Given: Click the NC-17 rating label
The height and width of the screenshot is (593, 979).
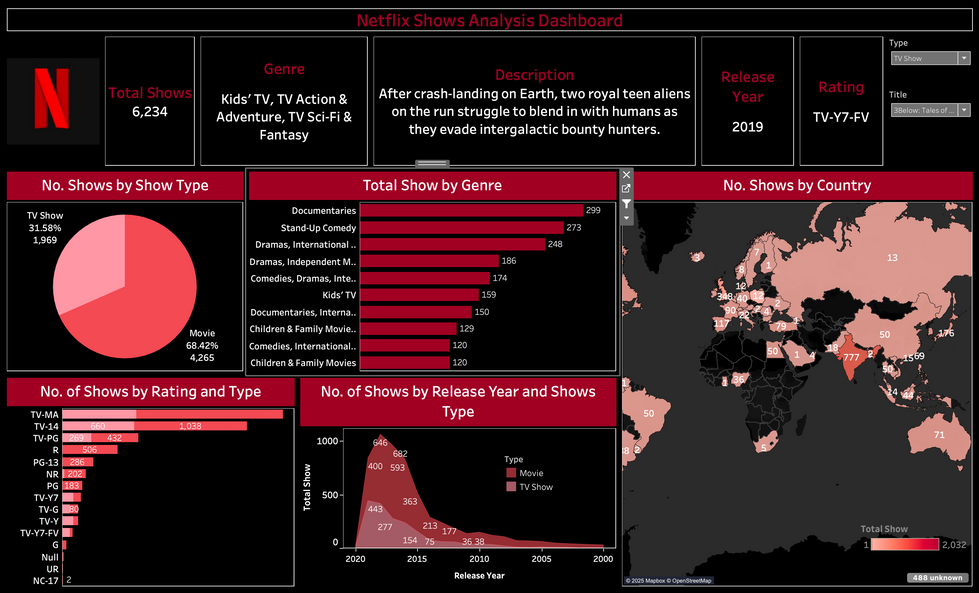Looking at the screenshot, I should [46, 581].
